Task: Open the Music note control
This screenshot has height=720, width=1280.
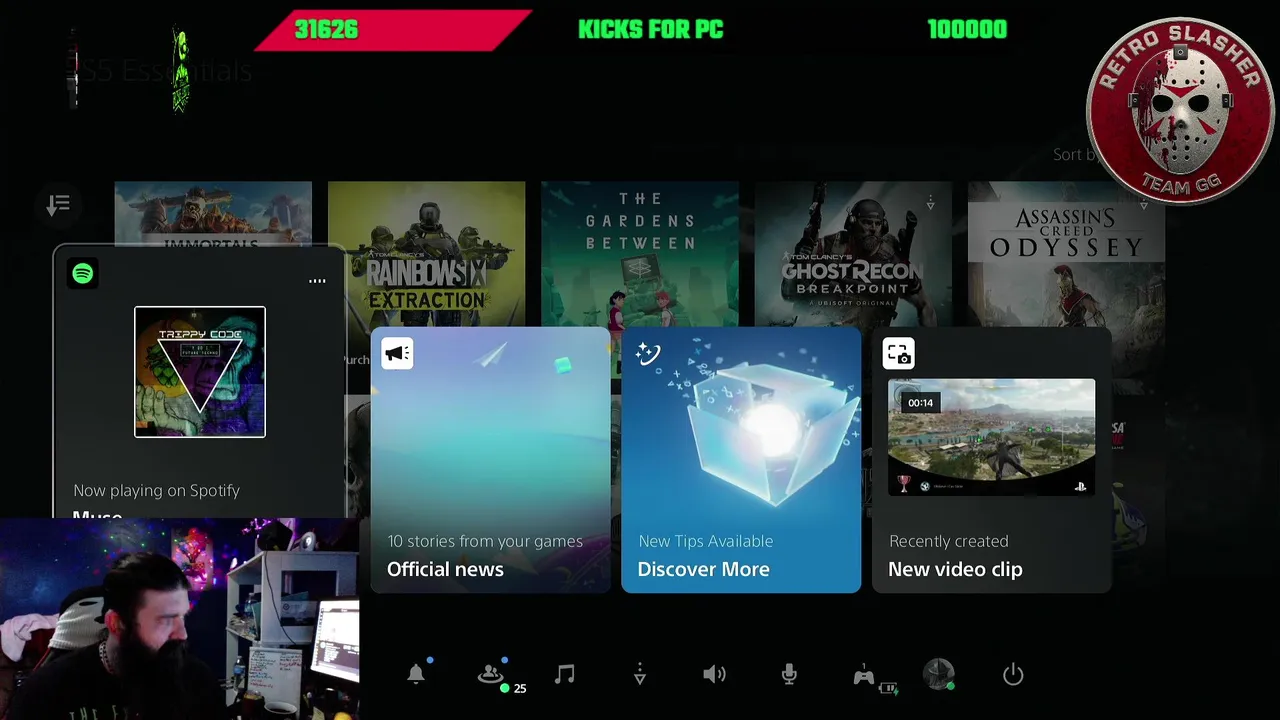Action: pyautogui.click(x=565, y=674)
